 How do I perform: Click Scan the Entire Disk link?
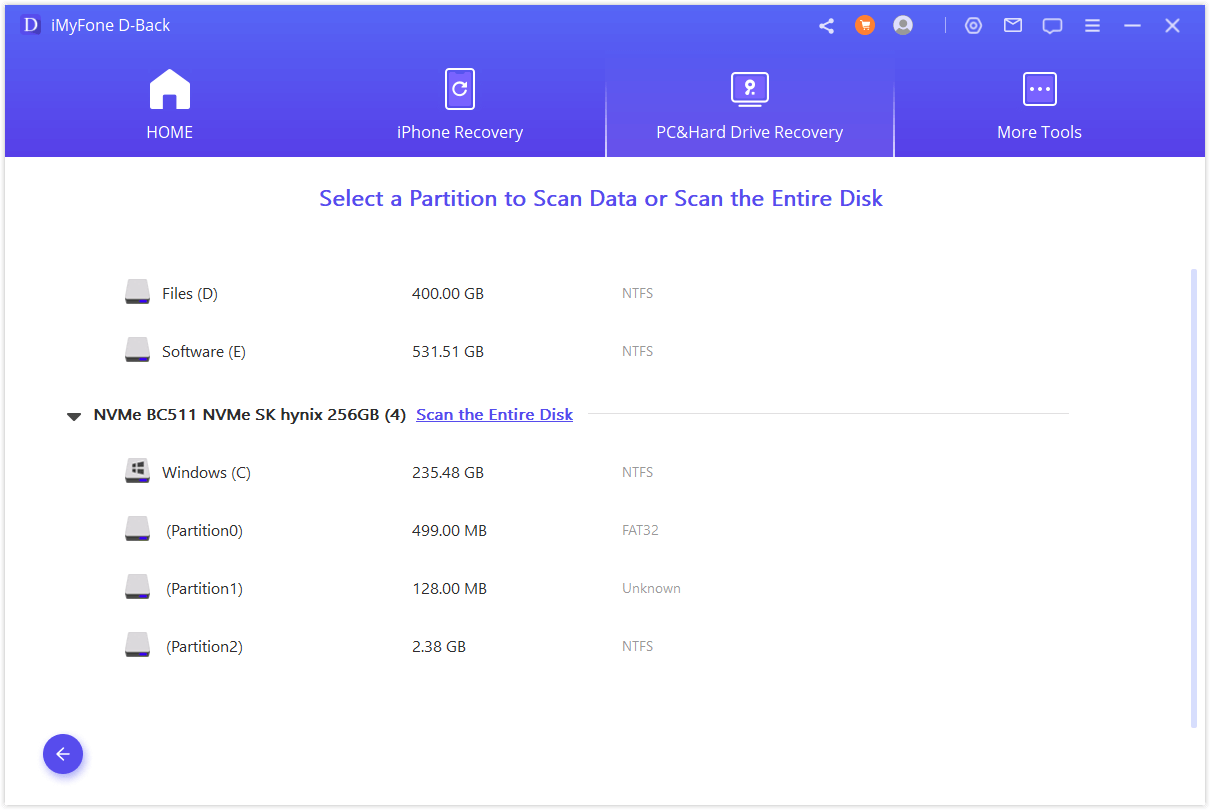(494, 414)
